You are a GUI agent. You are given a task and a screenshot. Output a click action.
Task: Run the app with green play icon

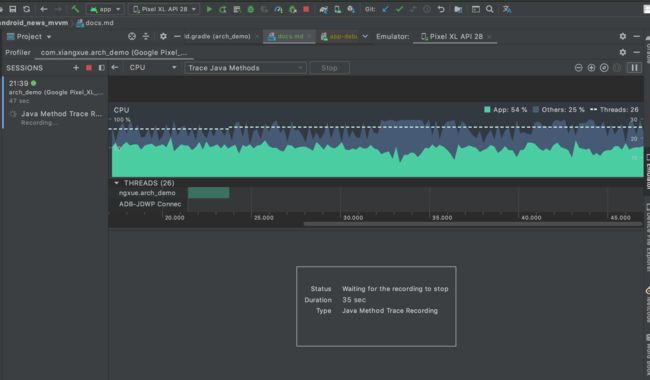[209, 9]
